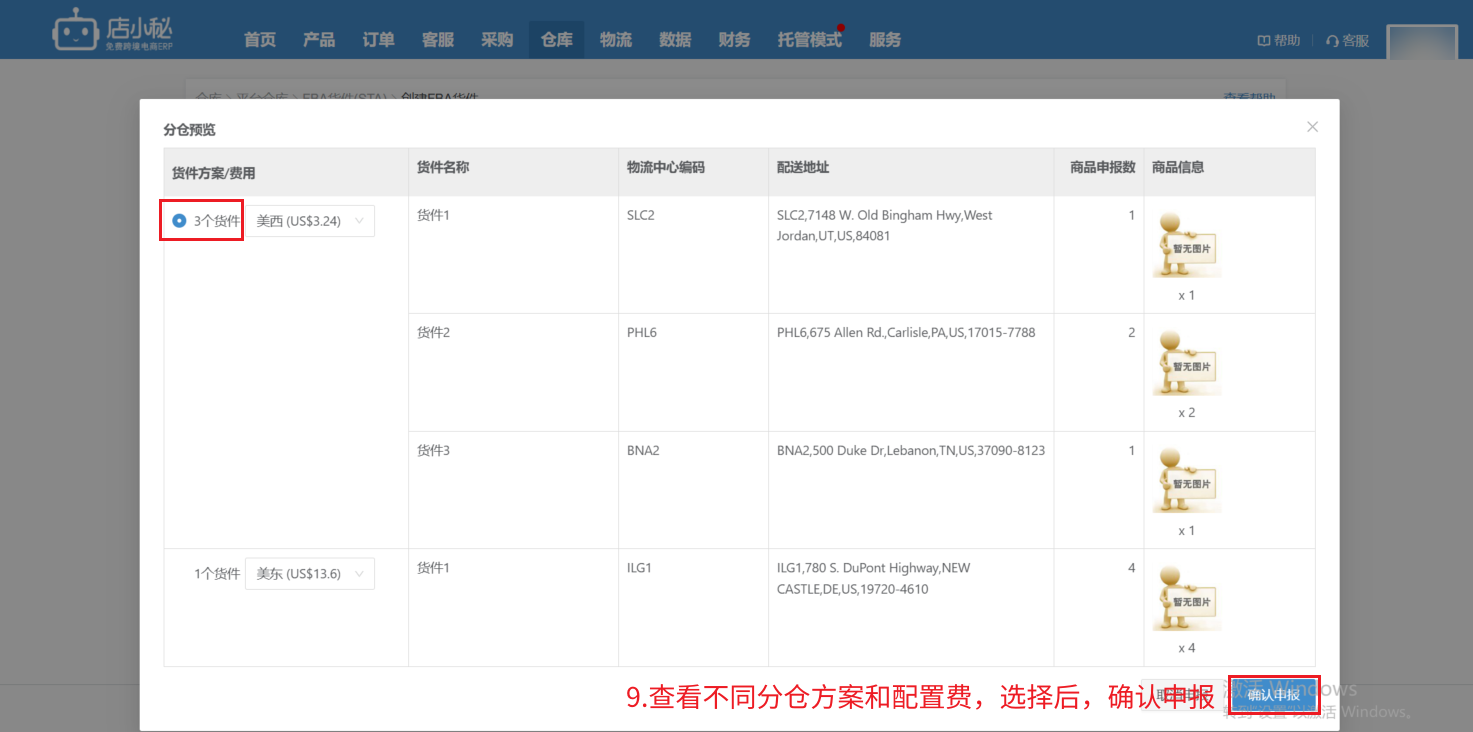The image size is (1473, 732).
Task: Open the 订单 menu
Action: click(x=378, y=40)
